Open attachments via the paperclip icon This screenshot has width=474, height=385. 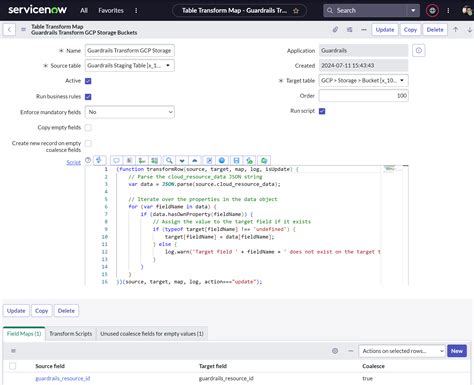tap(335, 30)
